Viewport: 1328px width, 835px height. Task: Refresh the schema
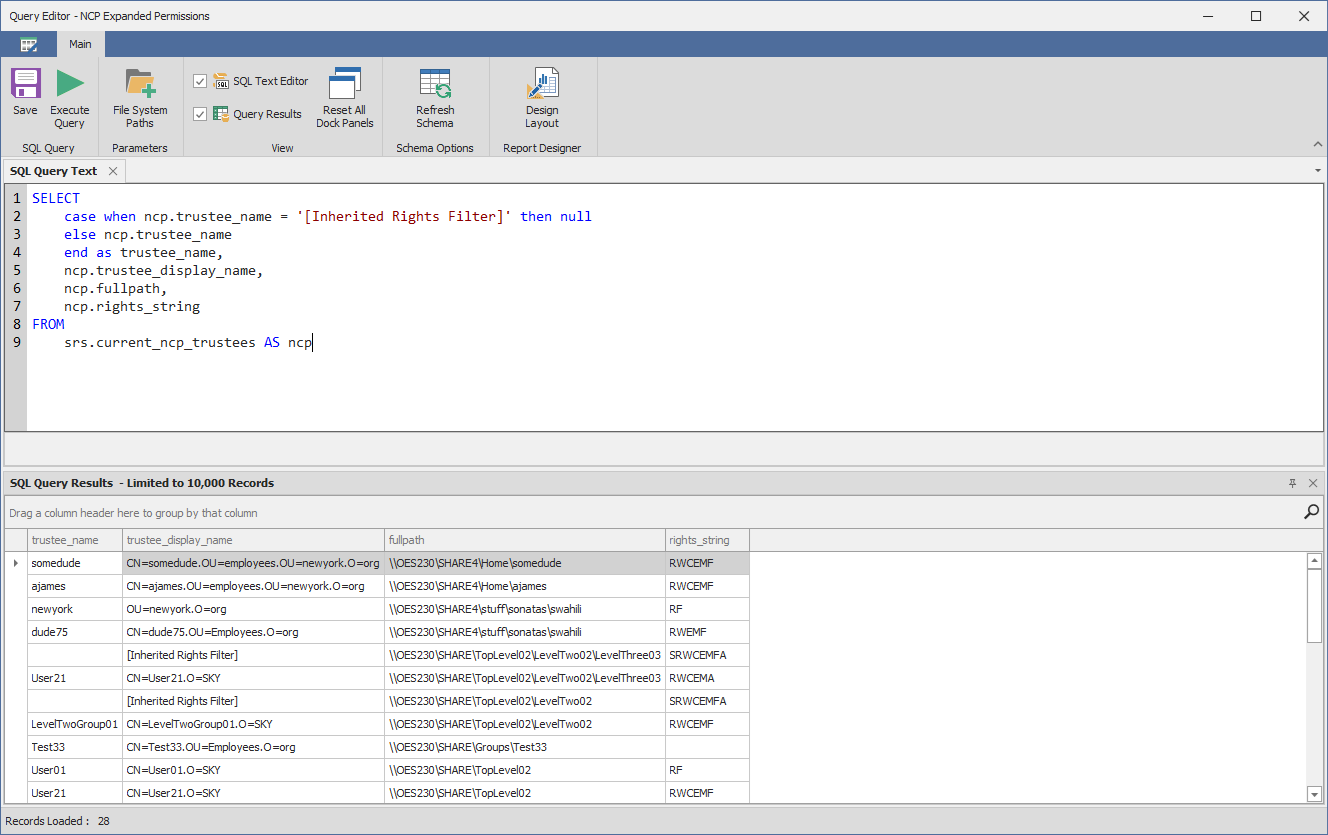434,97
